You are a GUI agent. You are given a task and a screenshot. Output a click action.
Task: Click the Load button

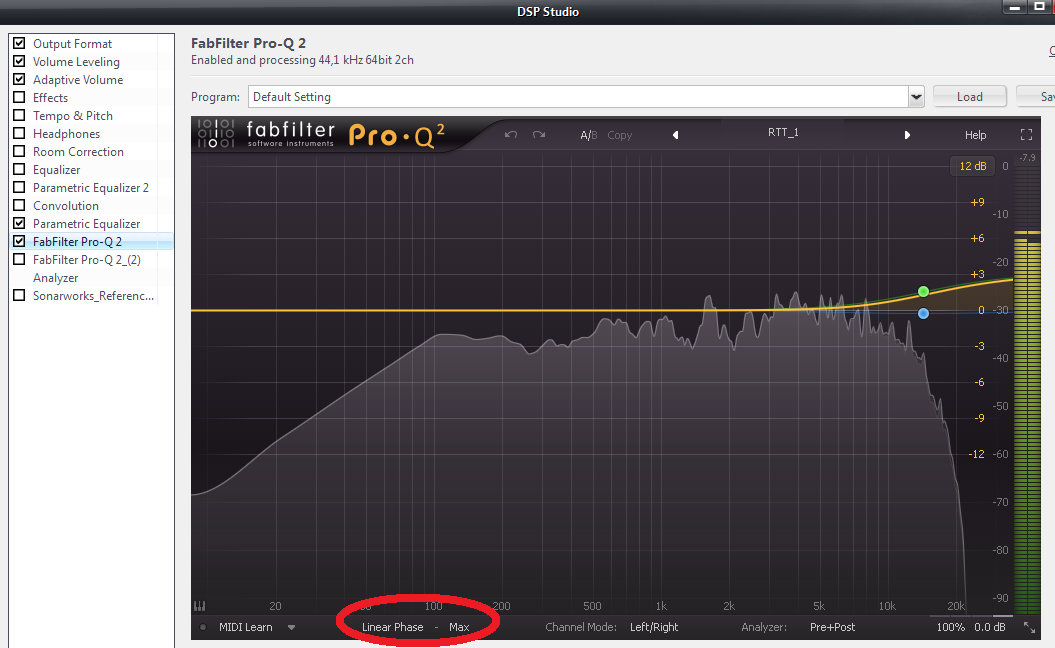[x=970, y=96]
